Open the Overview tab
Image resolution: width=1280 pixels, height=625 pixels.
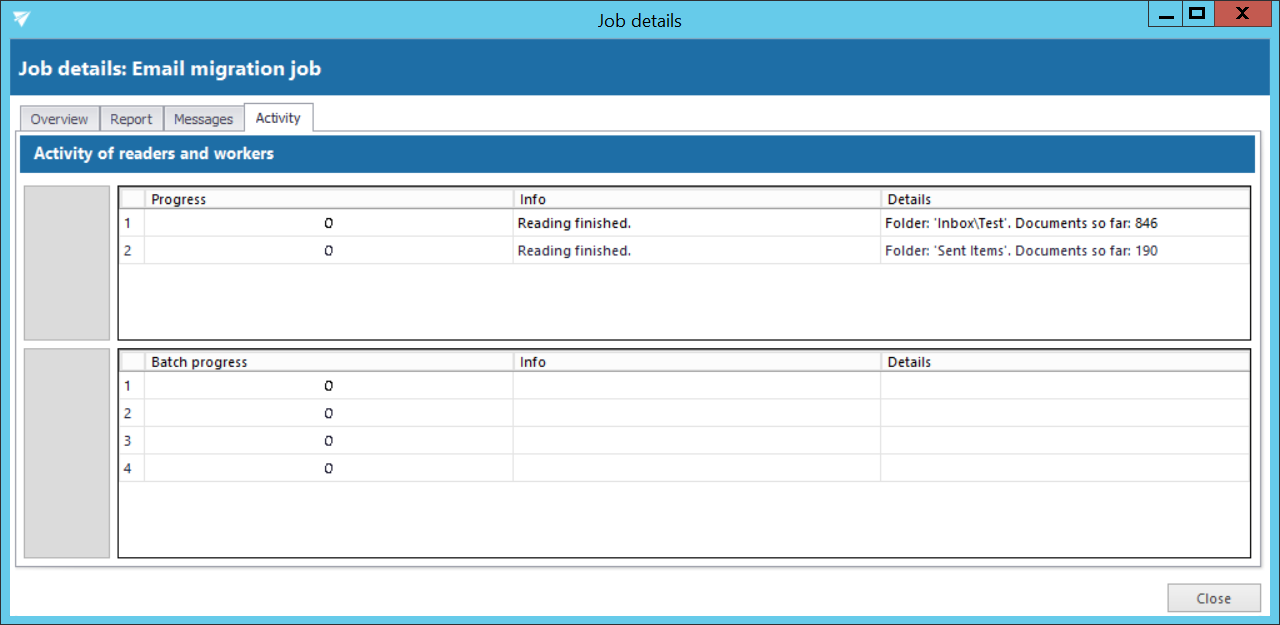click(x=59, y=119)
